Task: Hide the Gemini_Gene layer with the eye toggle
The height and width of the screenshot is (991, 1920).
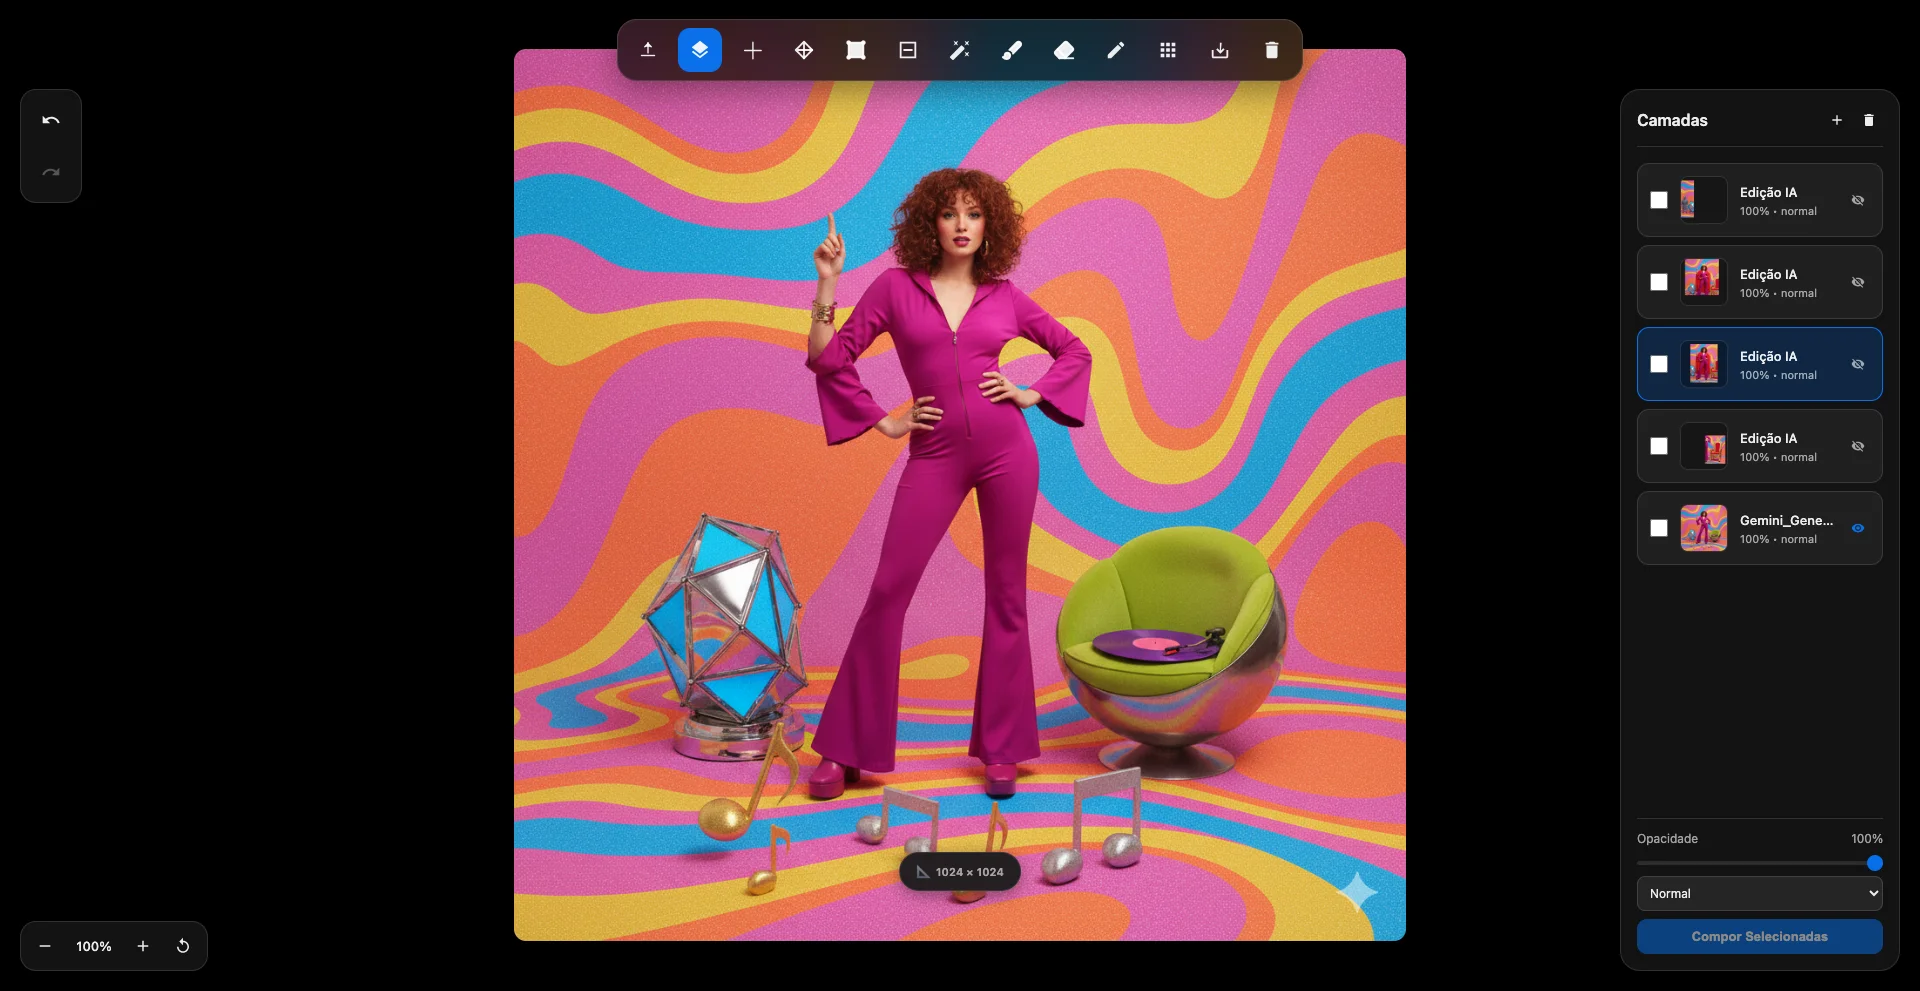Action: click(x=1858, y=528)
